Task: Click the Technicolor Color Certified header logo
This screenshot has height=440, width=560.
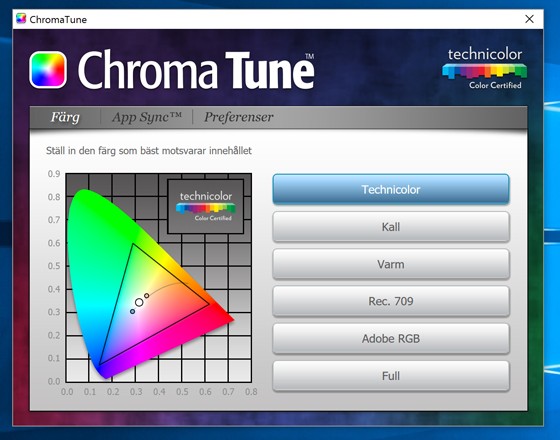Action: (x=484, y=69)
